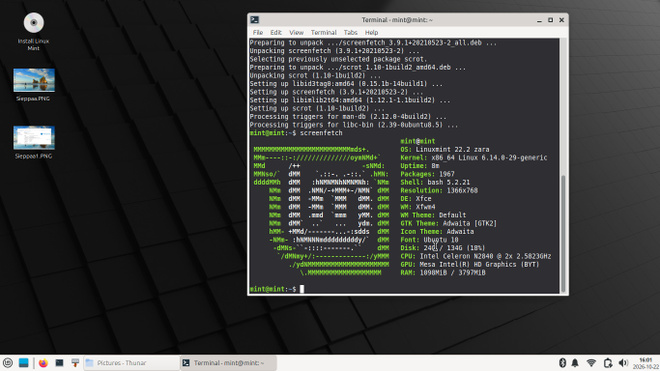This screenshot has width=660, height=371.
Task: Switch to the Pictures - Thunar taskbar window
Action: pos(131,363)
